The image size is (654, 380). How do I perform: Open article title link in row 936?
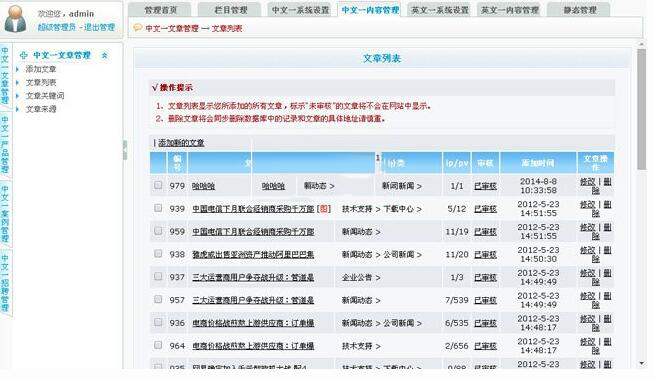coord(253,323)
